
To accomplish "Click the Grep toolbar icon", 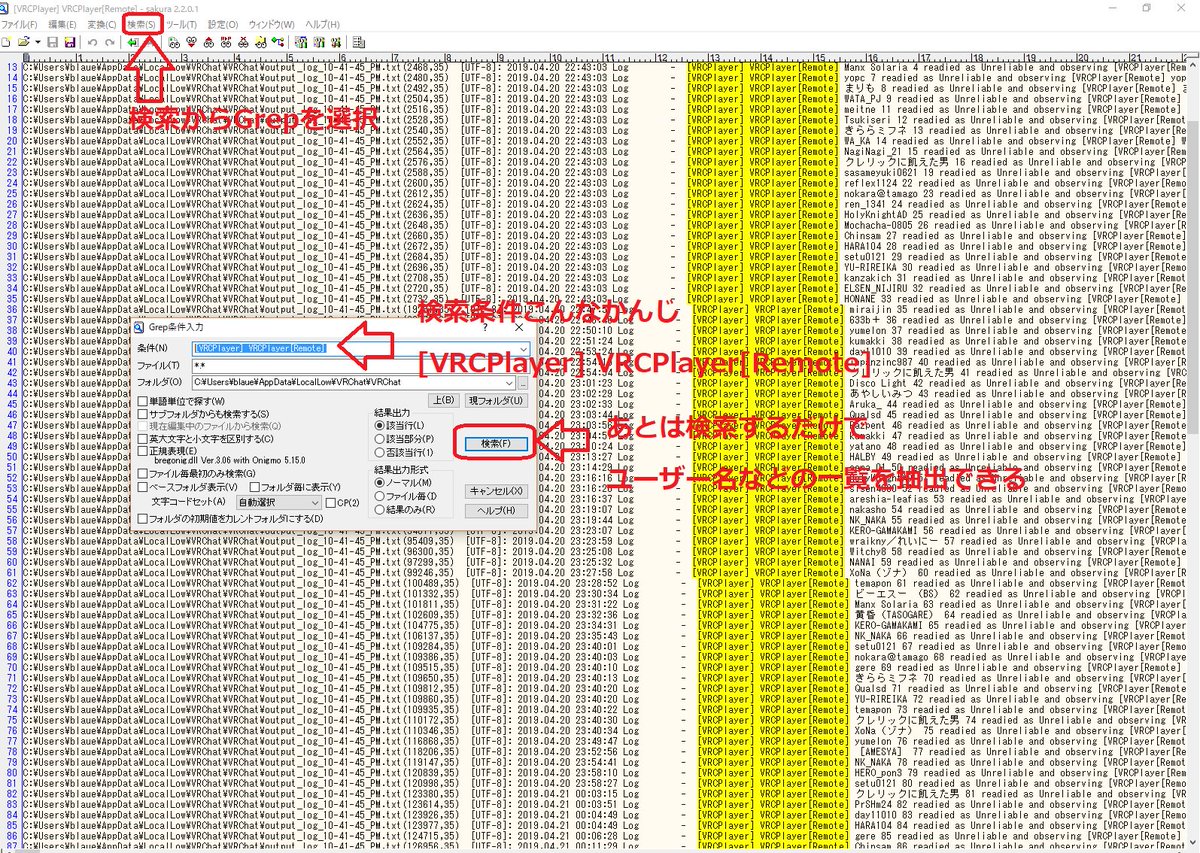I will [260, 42].
